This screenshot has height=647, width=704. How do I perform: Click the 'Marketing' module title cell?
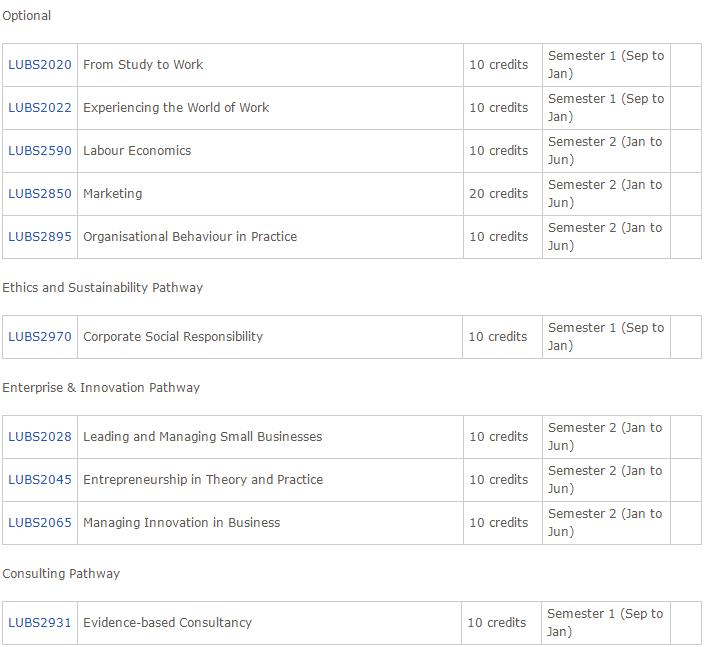pos(270,194)
